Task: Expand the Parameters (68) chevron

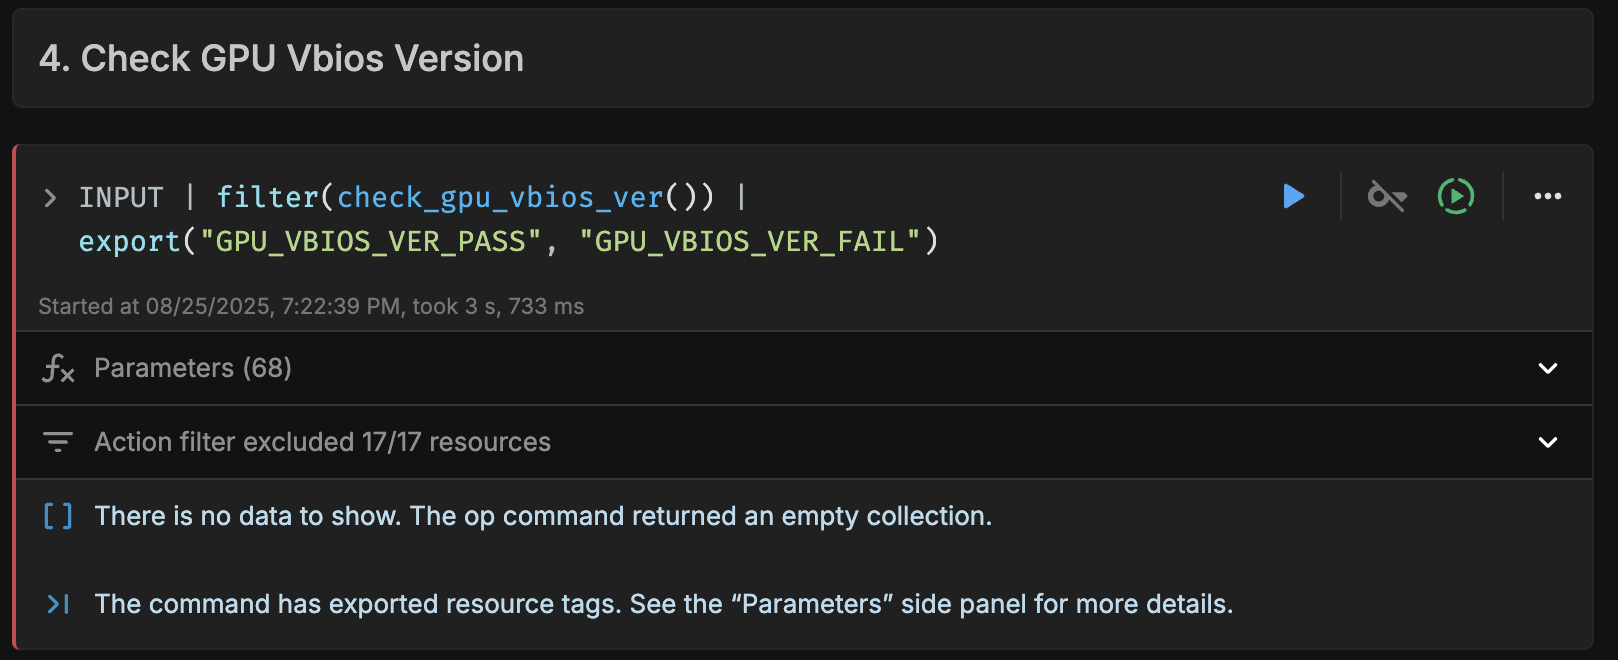Action: 1547,368
